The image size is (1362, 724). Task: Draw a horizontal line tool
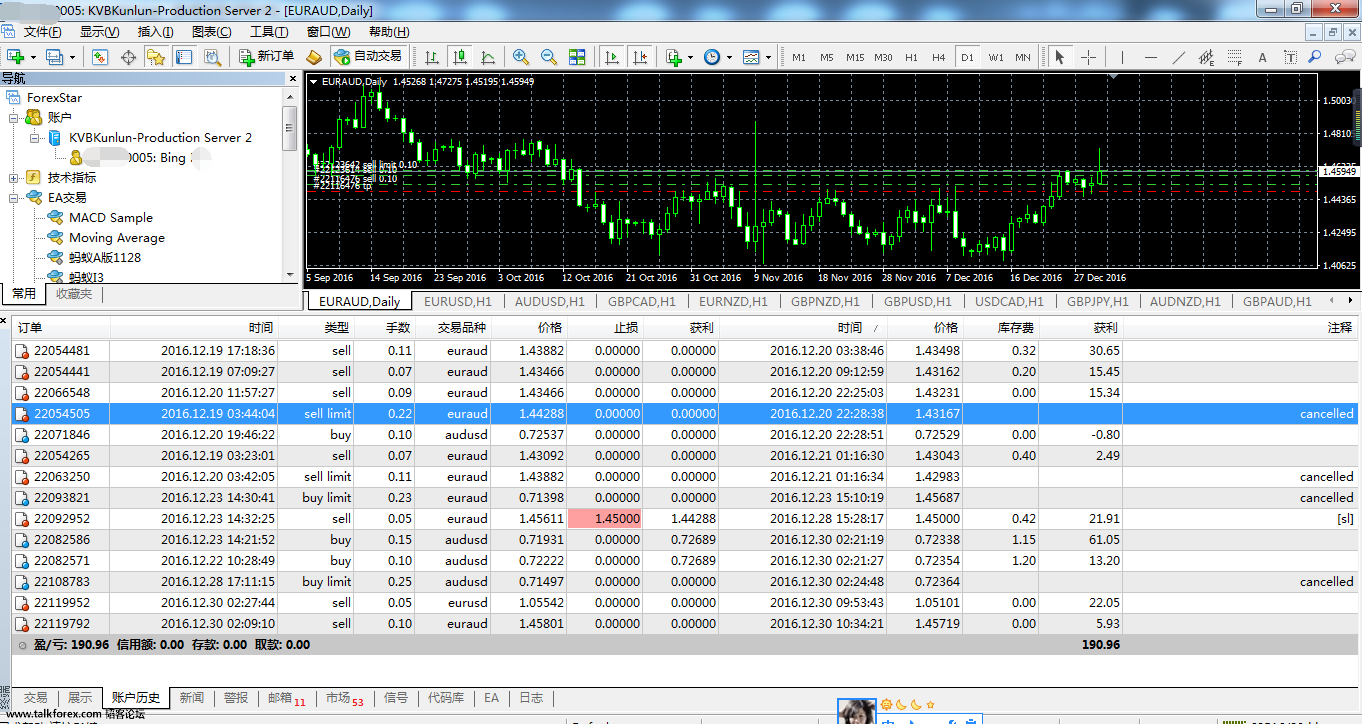pyautogui.click(x=1150, y=57)
